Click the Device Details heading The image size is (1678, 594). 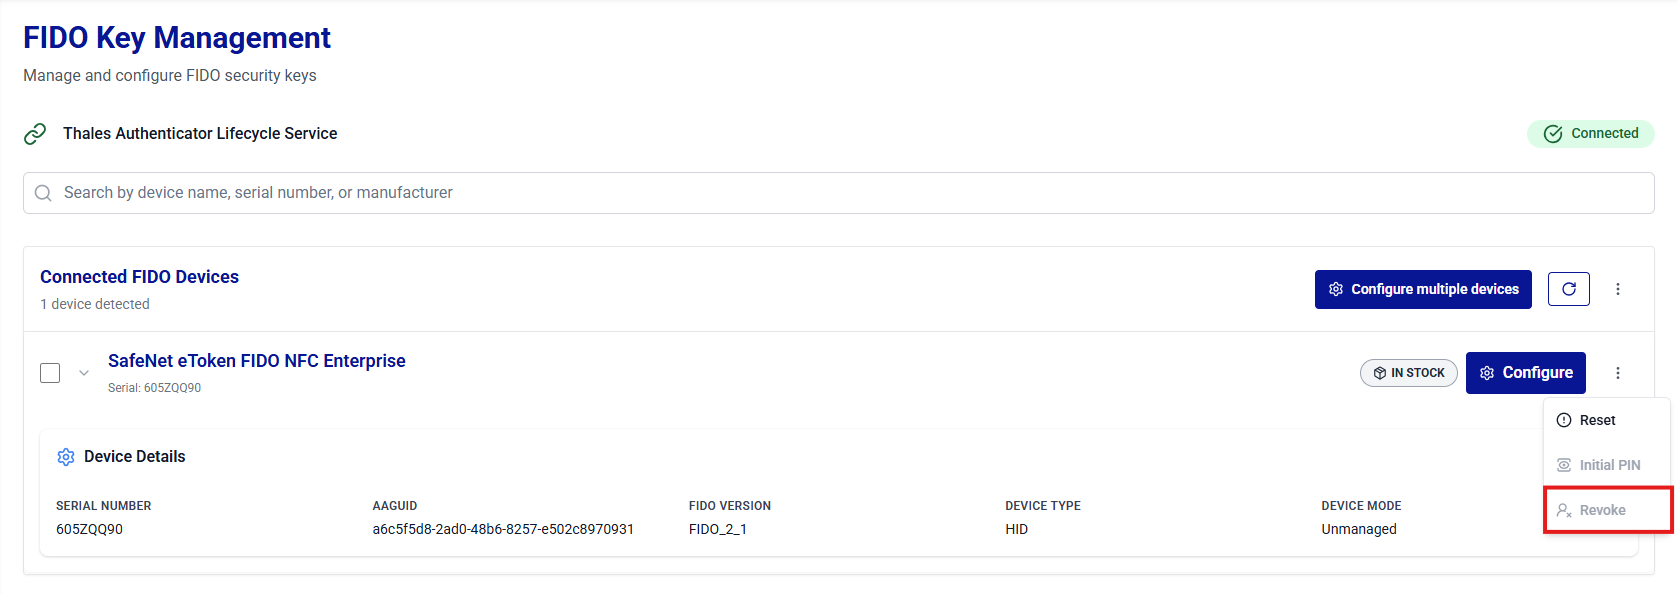click(x=135, y=457)
